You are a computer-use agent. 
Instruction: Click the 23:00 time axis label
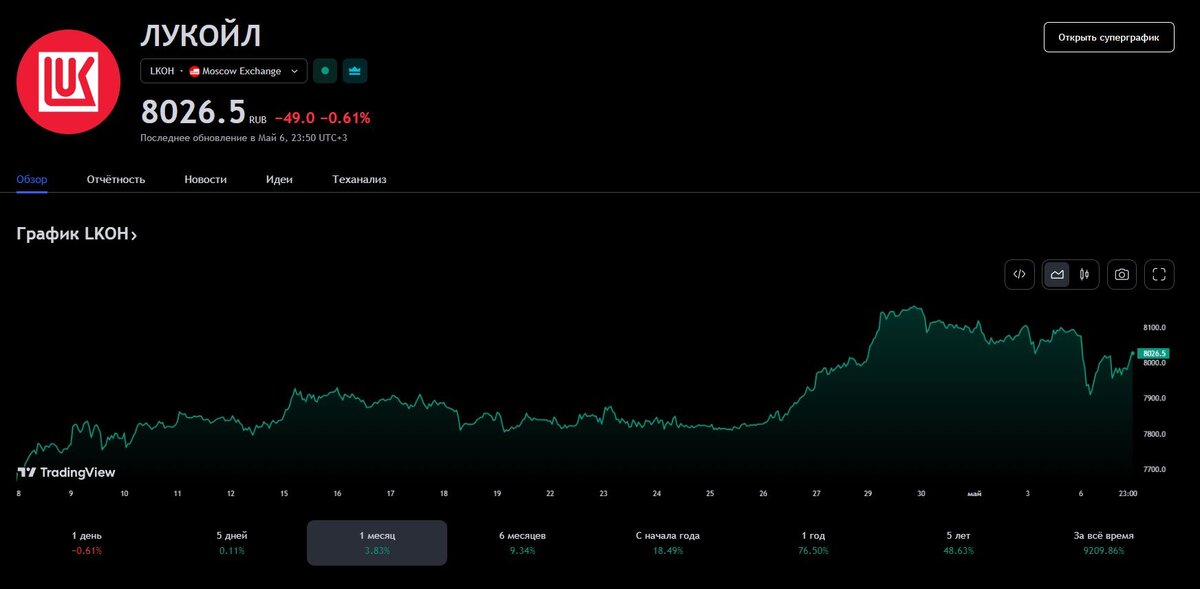pos(1127,493)
